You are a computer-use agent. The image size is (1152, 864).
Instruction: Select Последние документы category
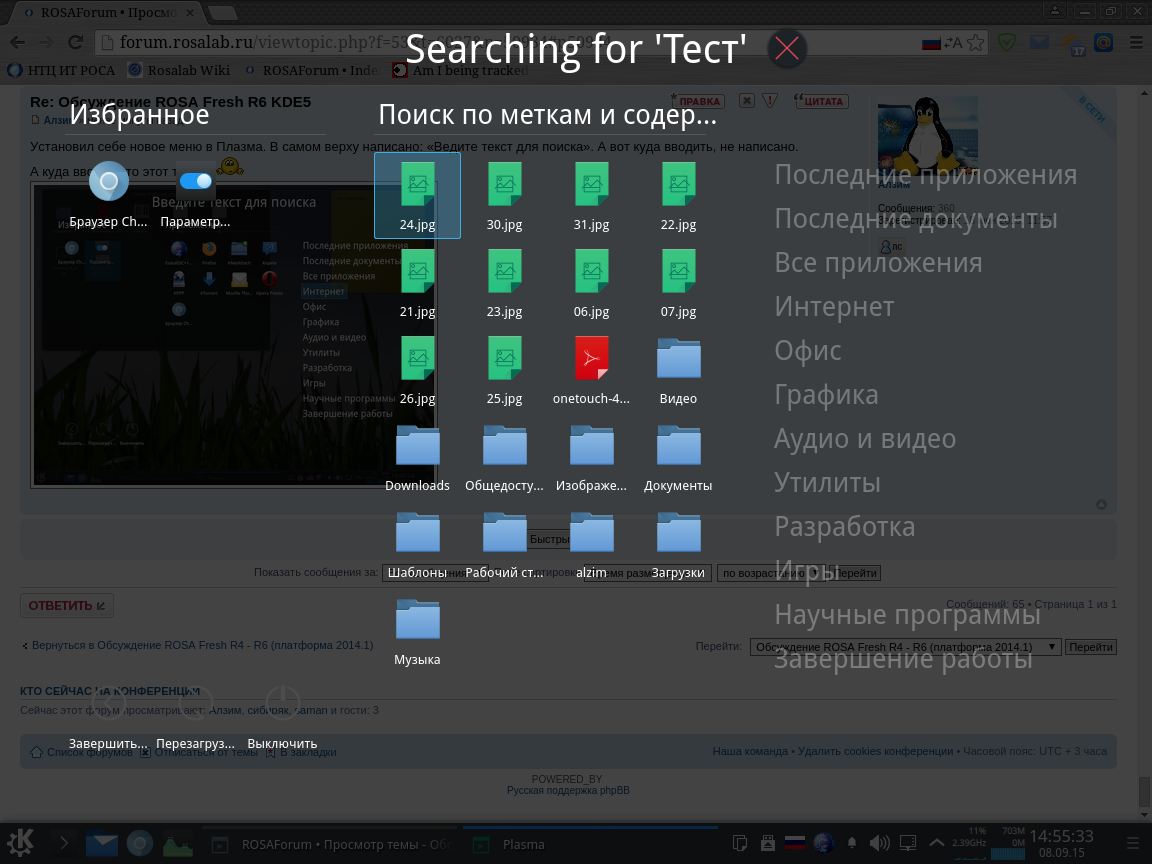tap(916, 219)
